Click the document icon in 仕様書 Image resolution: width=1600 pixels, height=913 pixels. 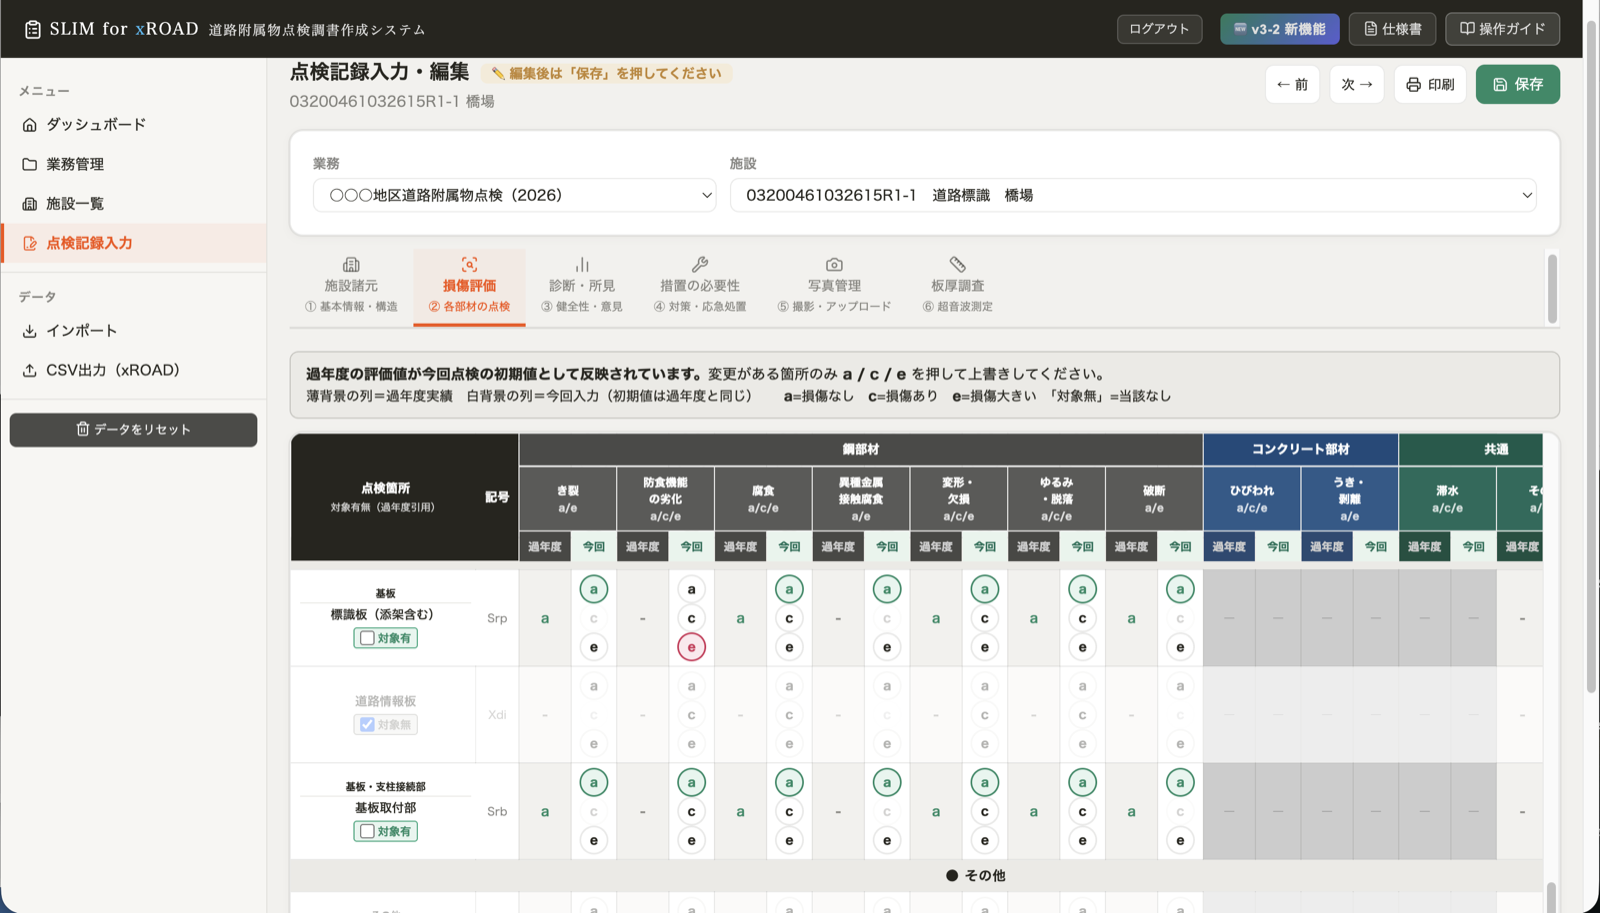(1371, 29)
